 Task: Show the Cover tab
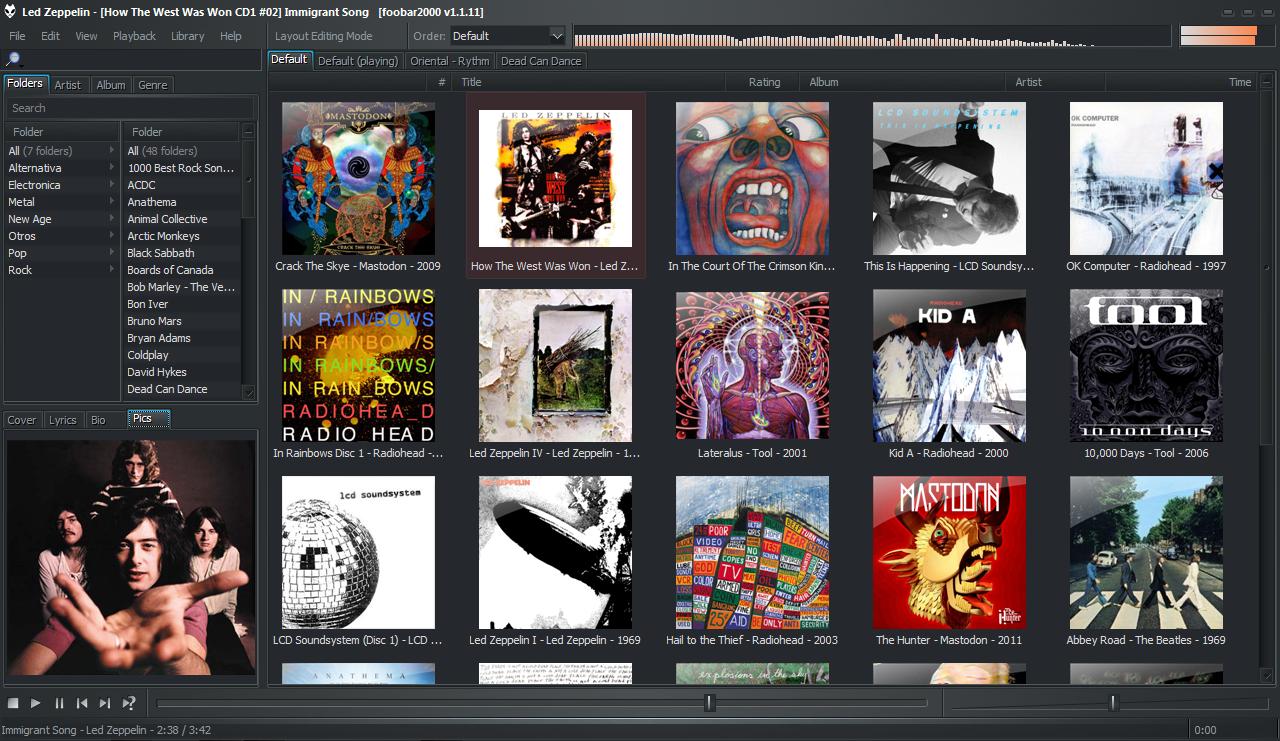pyautogui.click(x=22, y=420)
